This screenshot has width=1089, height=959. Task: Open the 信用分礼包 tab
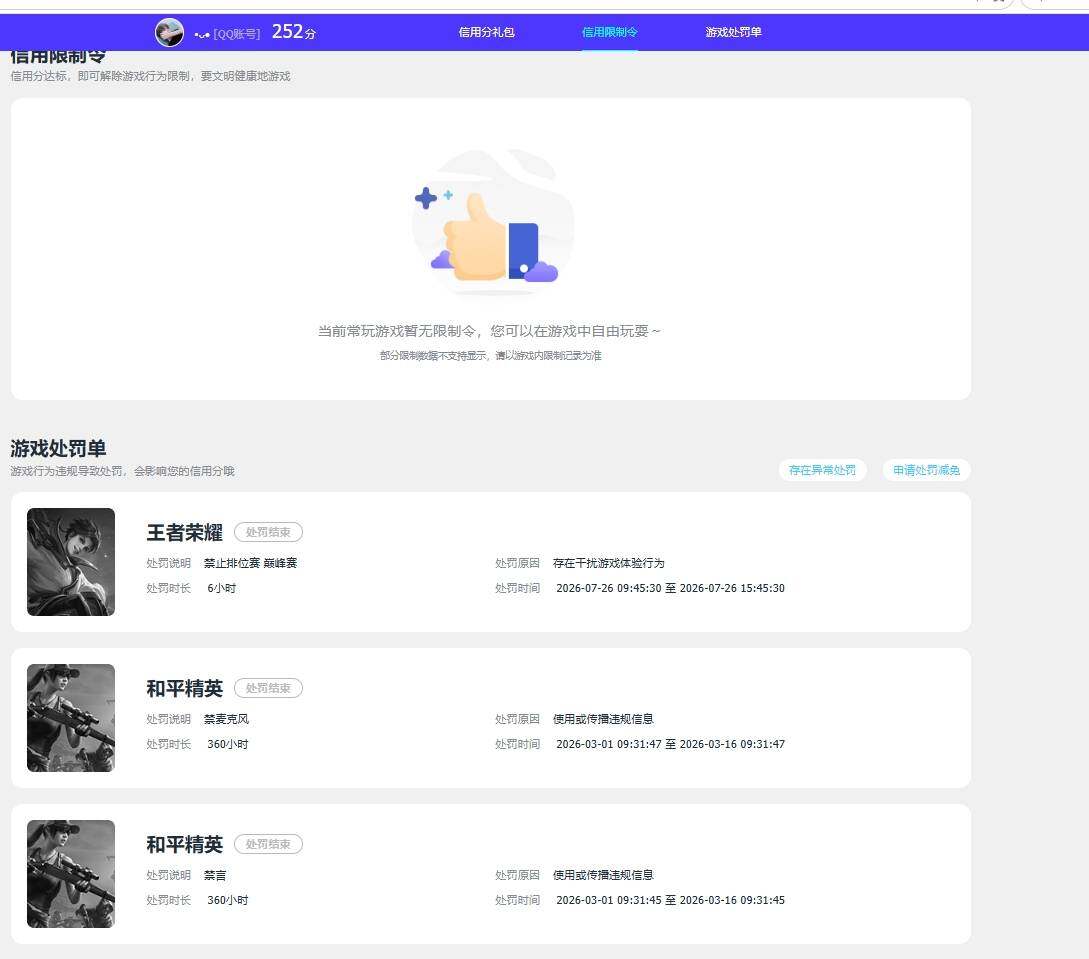tap(486, 32)
